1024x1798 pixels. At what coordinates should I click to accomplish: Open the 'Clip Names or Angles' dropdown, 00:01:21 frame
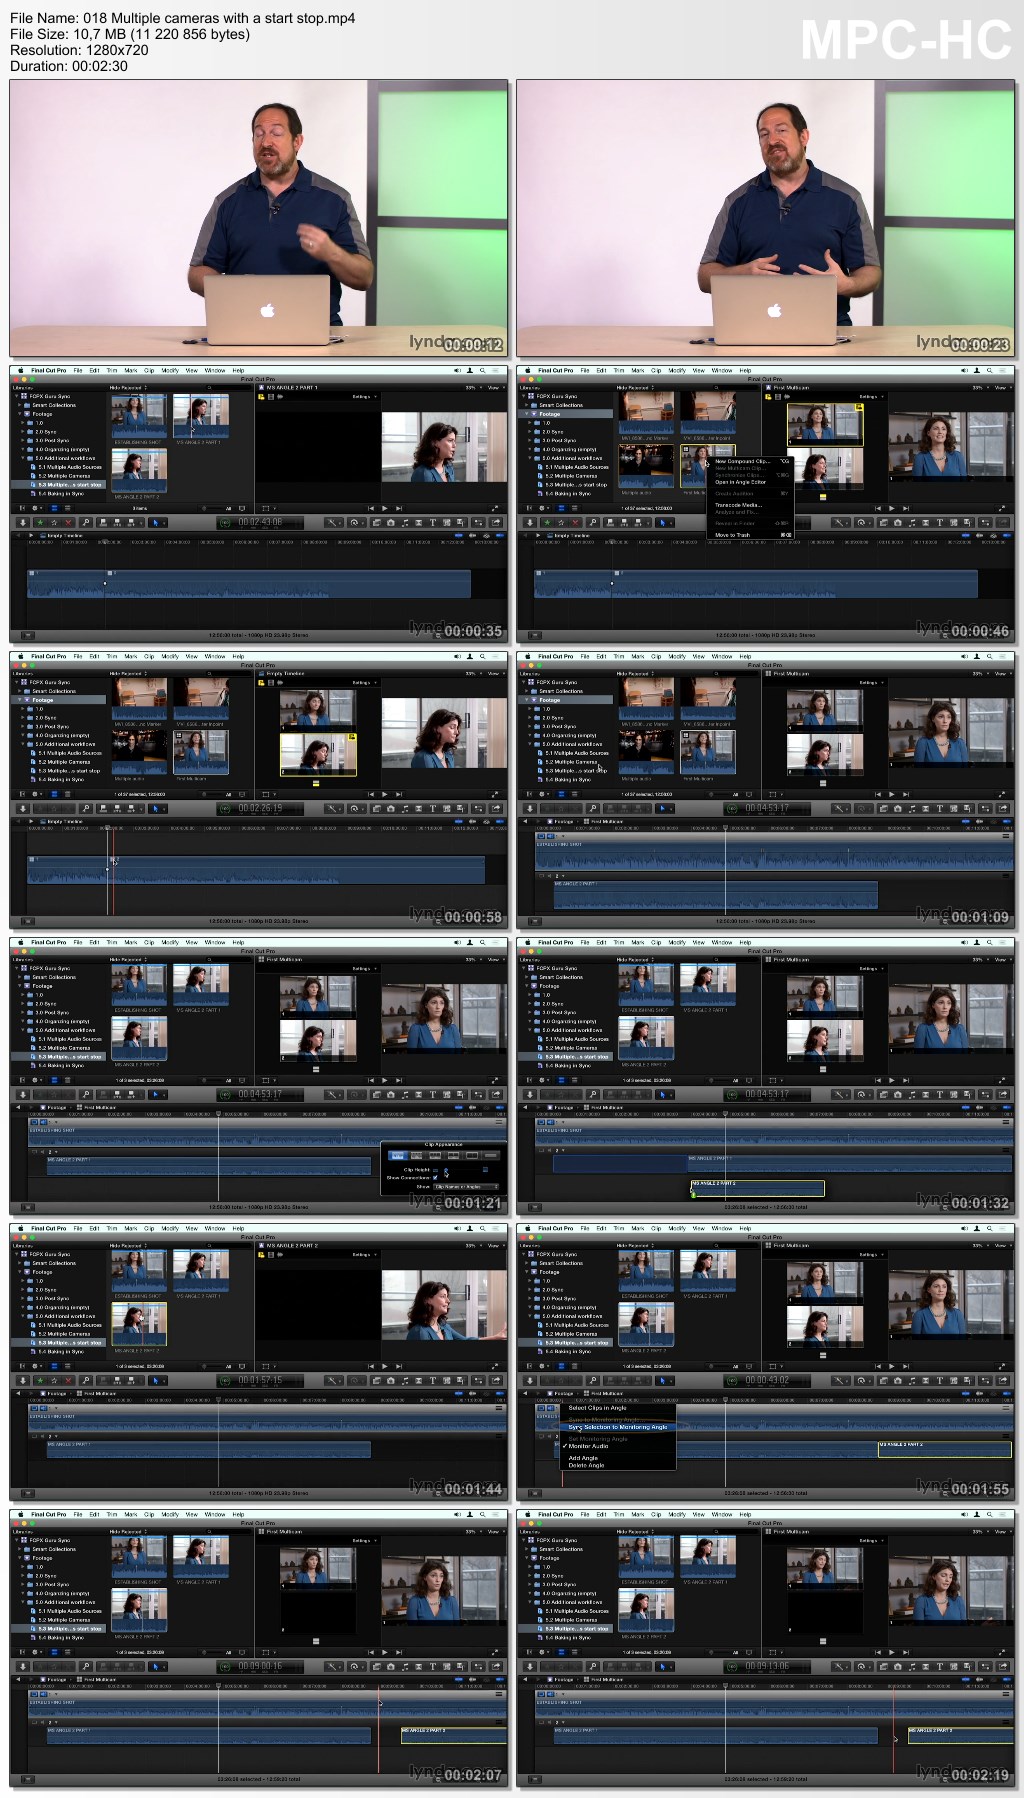466,1186
